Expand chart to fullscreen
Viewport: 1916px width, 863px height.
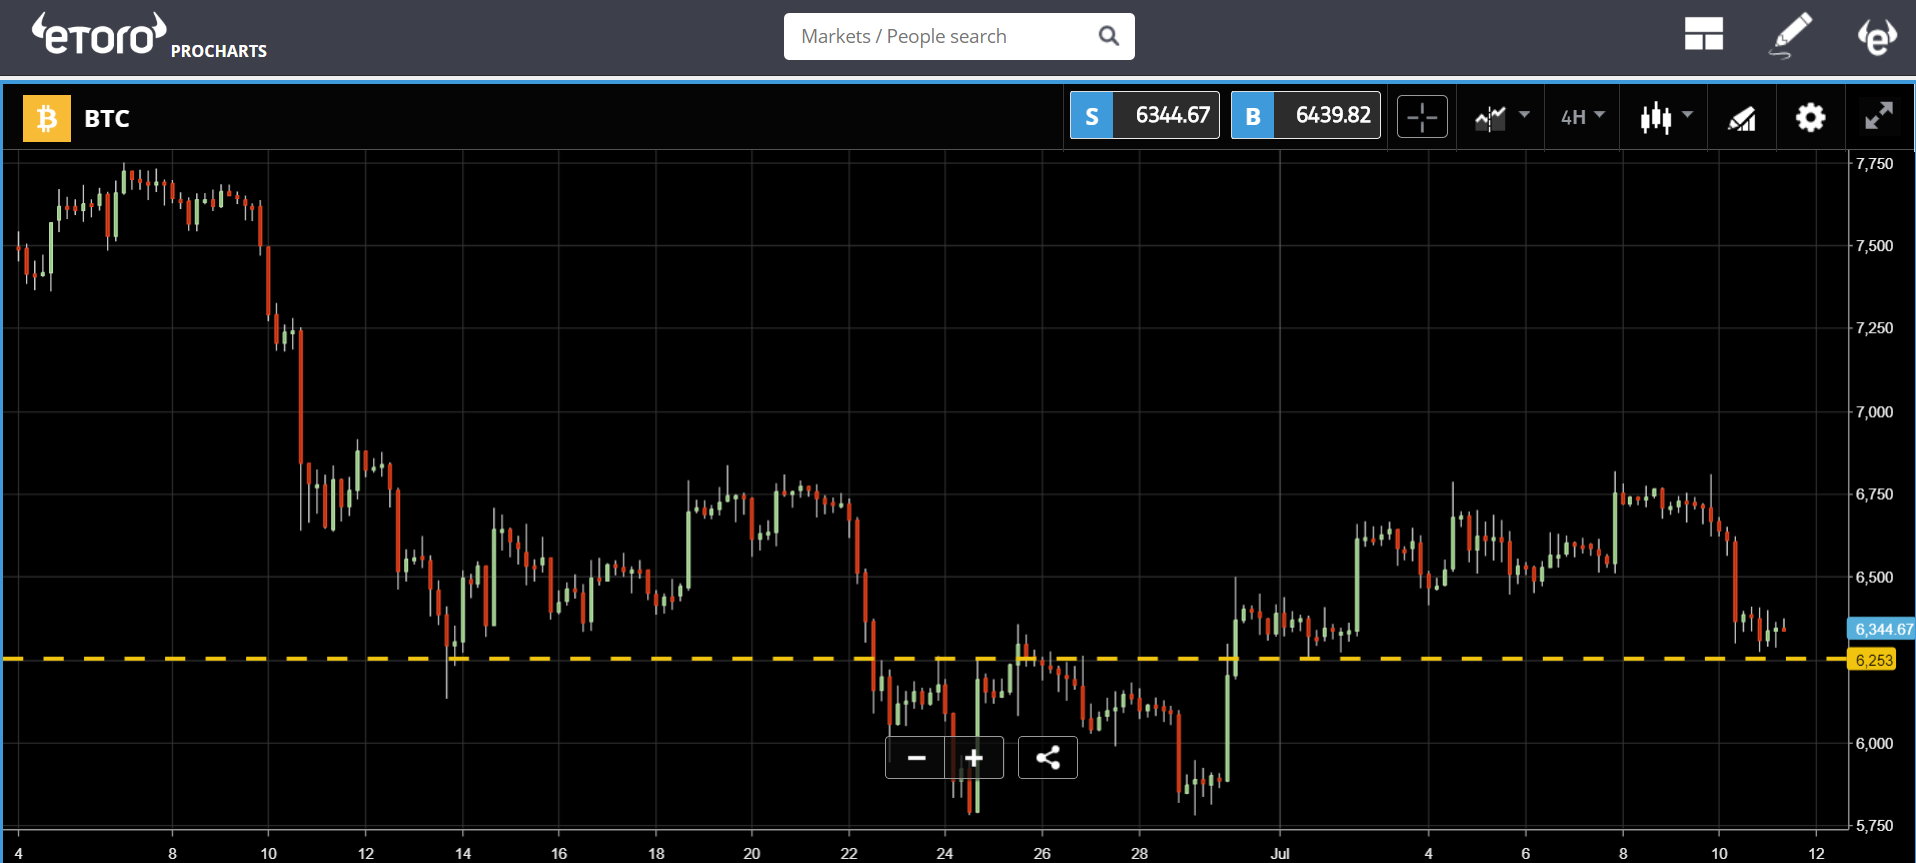[x=1879, y=117]
